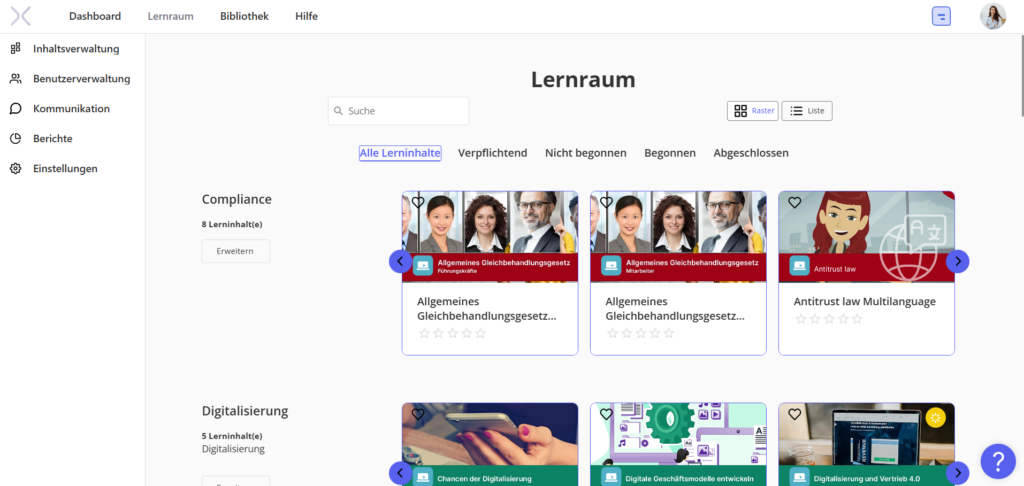This screenshot has width=1024, height=486.
Task: Switch to Liste view
Action: click(x=807, y=111)
